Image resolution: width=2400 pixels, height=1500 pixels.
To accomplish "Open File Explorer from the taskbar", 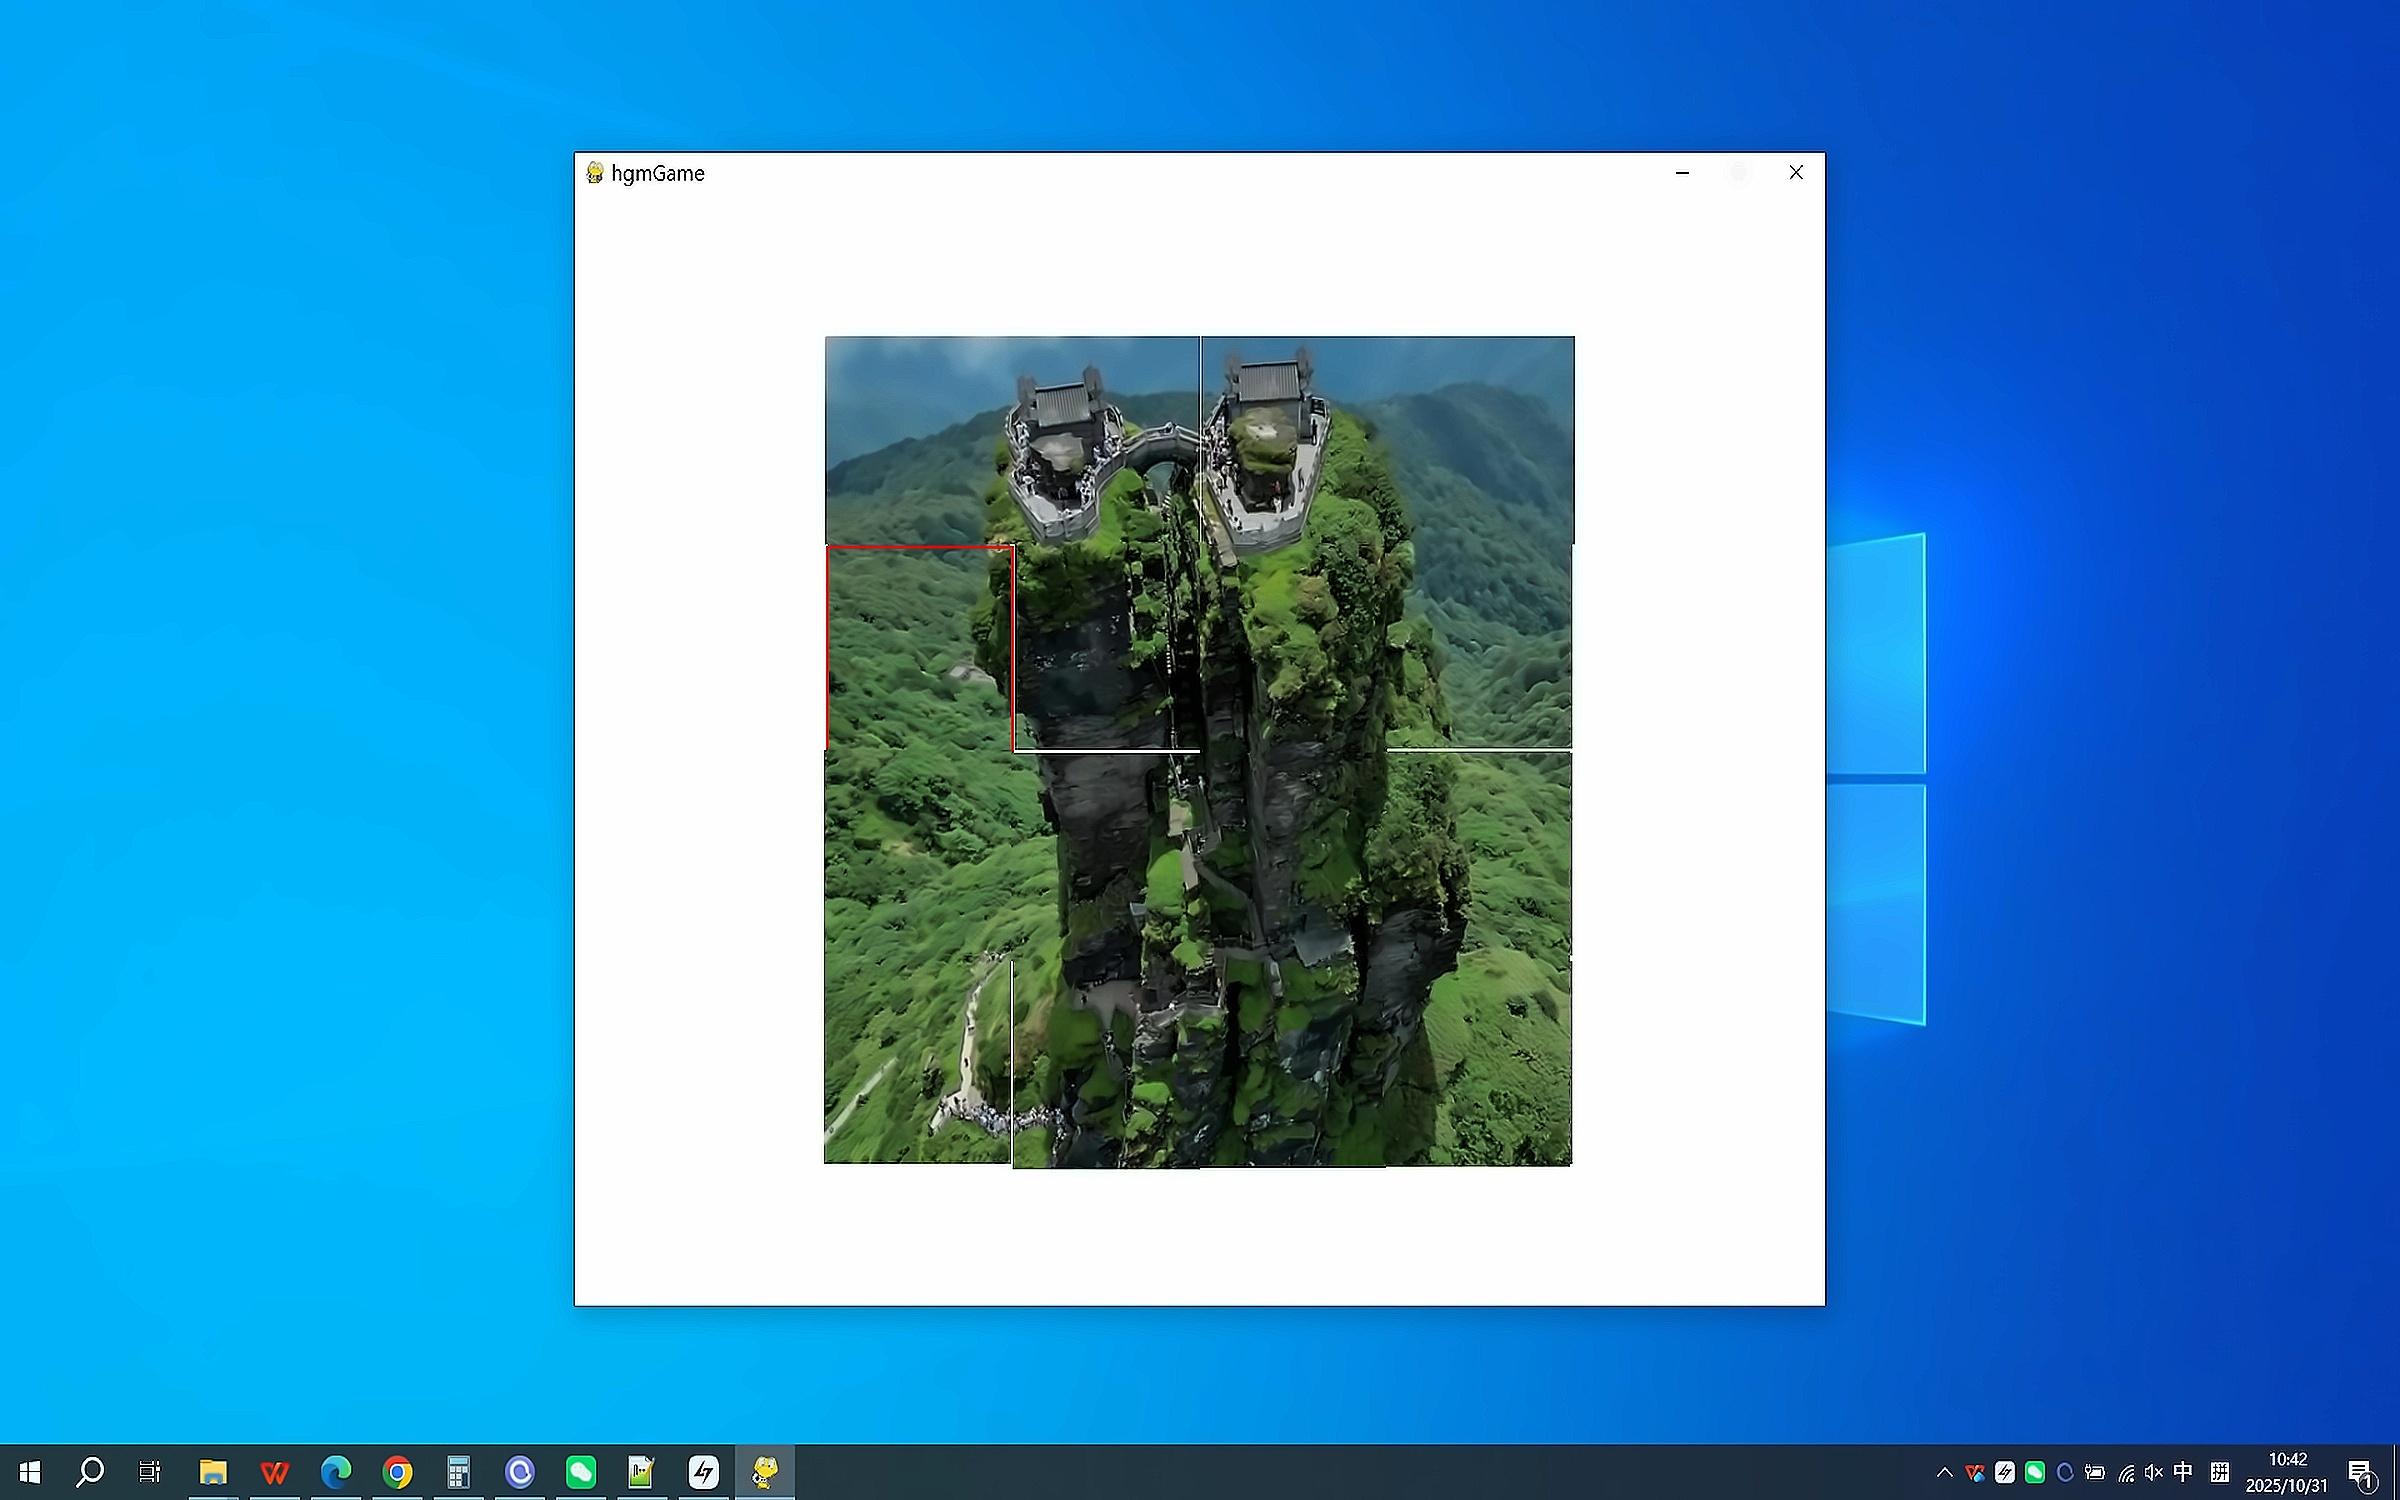I will (213, 1472).
